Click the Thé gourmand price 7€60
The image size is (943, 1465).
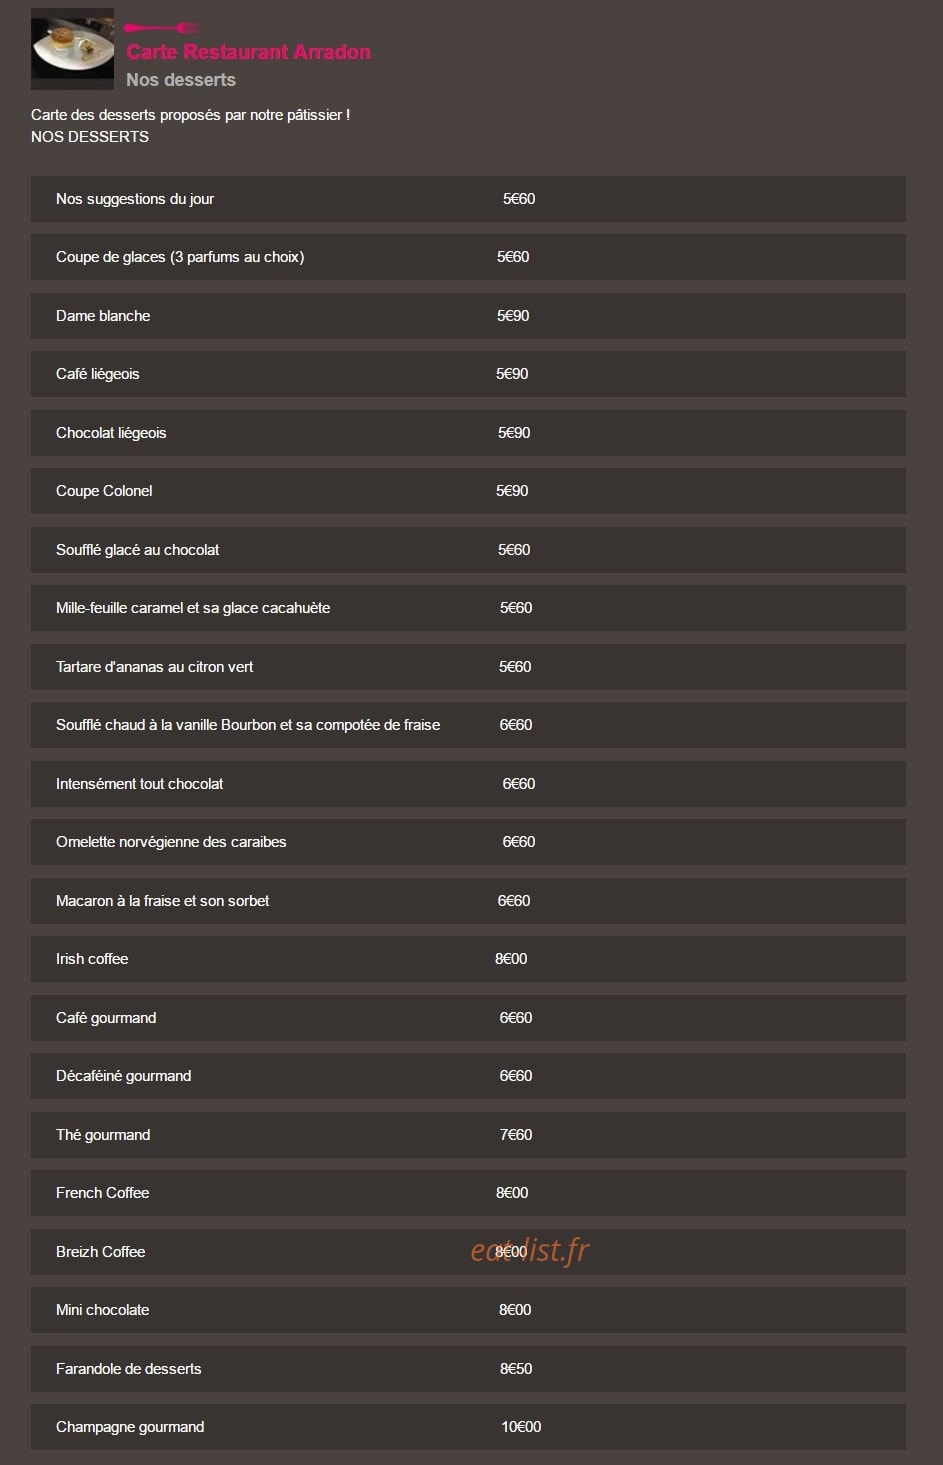(x=516, y=1135)
